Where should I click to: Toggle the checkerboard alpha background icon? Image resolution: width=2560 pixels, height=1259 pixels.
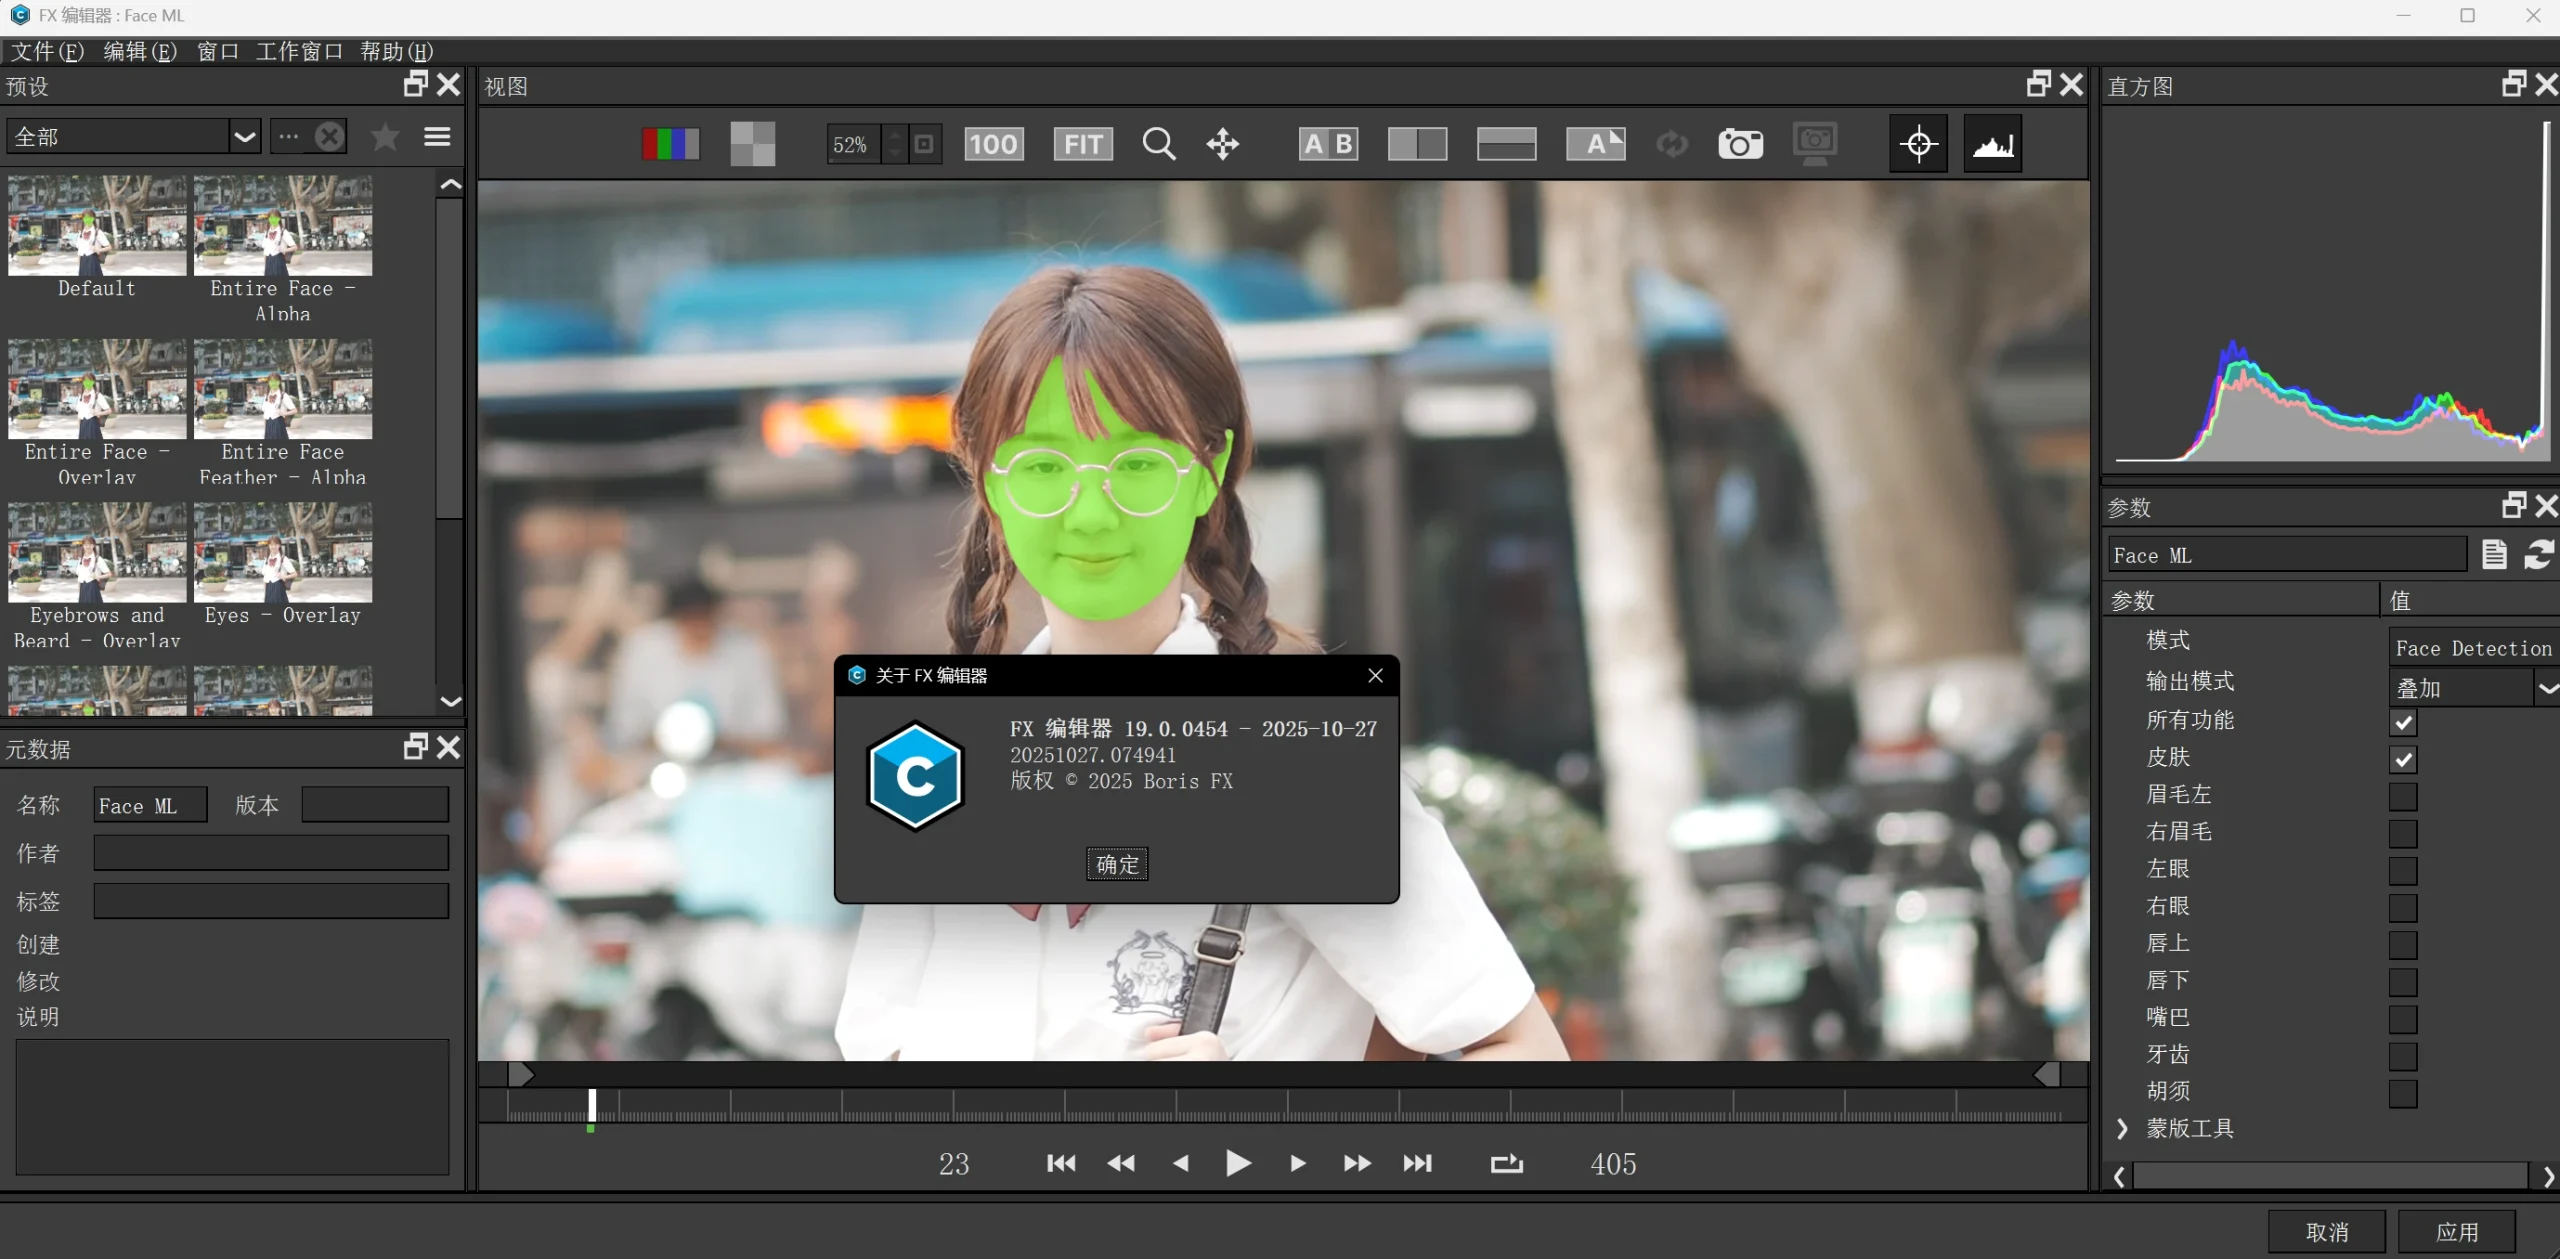click(751, 143)
